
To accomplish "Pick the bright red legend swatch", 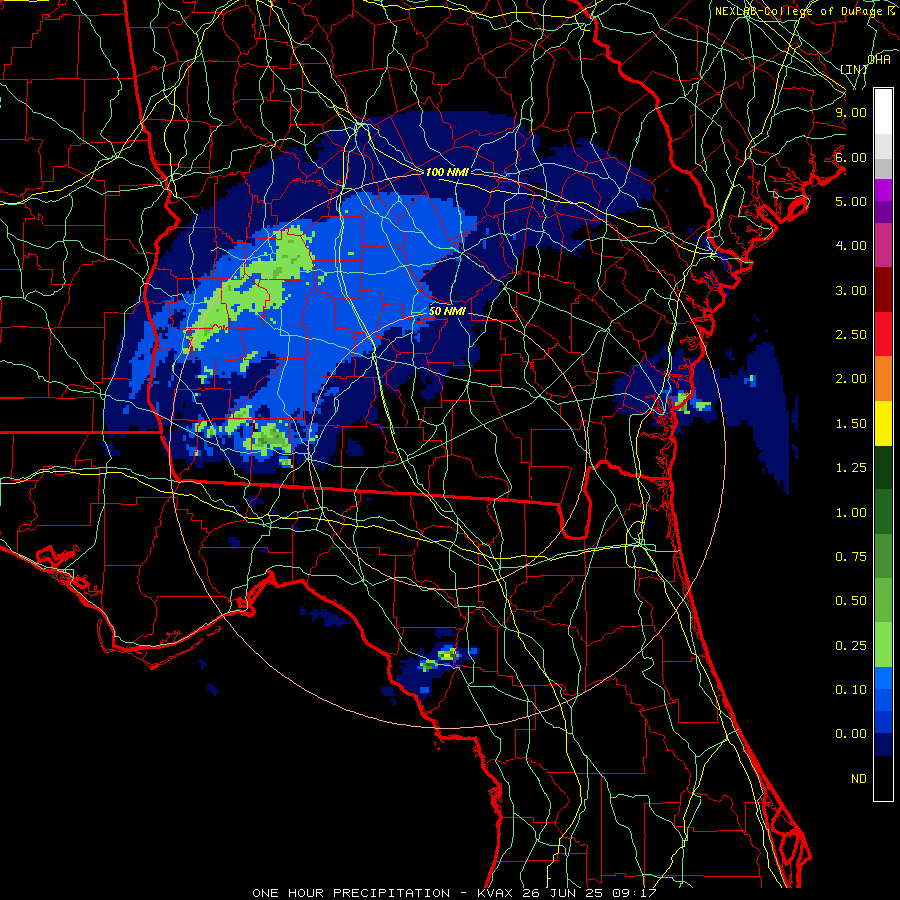I will (883, 334).
